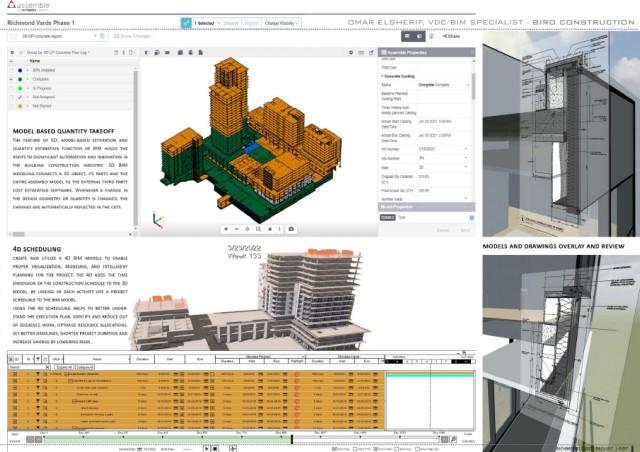The image size is (640, 452).
Task: Click the green In Progress color swatch
Action: (20, 88)
